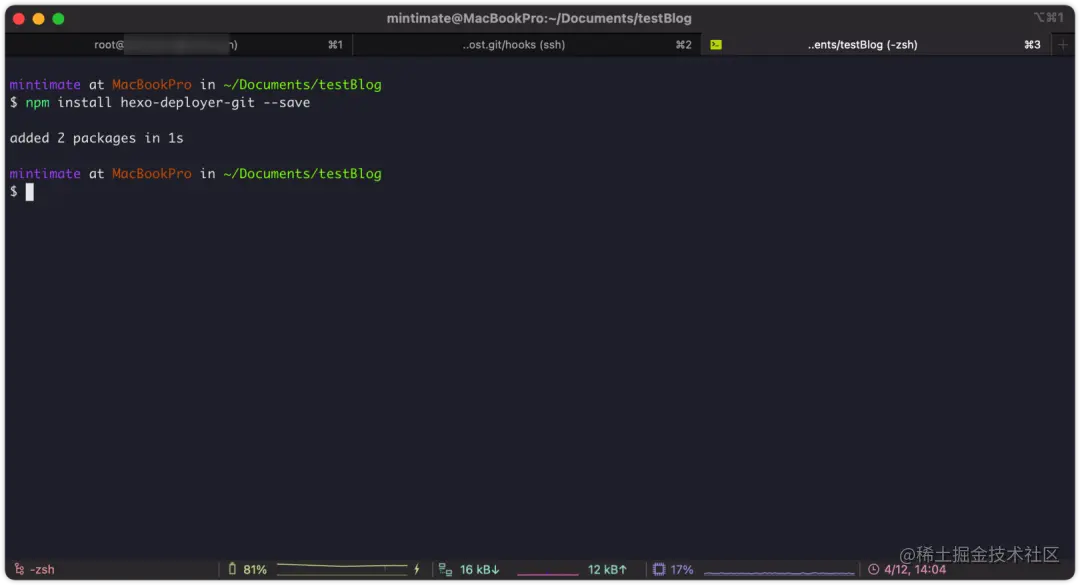Minimize the window with yellow button

point(39,19)
